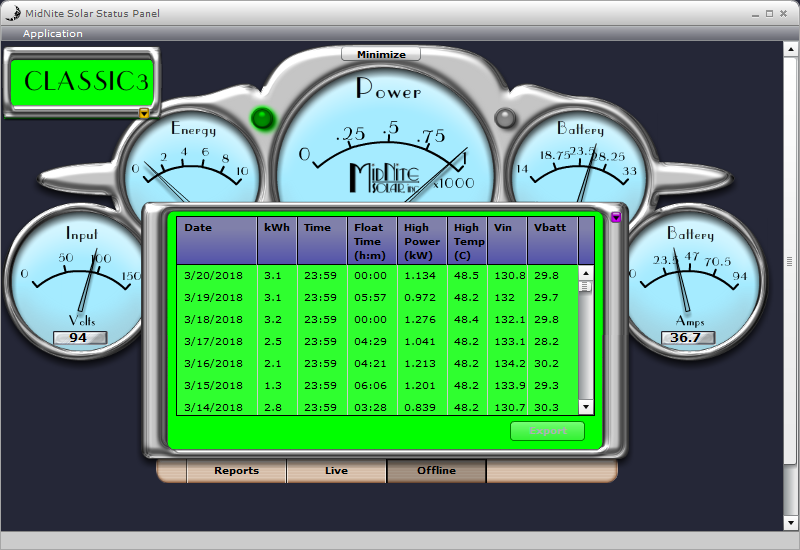Click Vin value 134.2
800x550 pixels.
(x=510, y=363)
